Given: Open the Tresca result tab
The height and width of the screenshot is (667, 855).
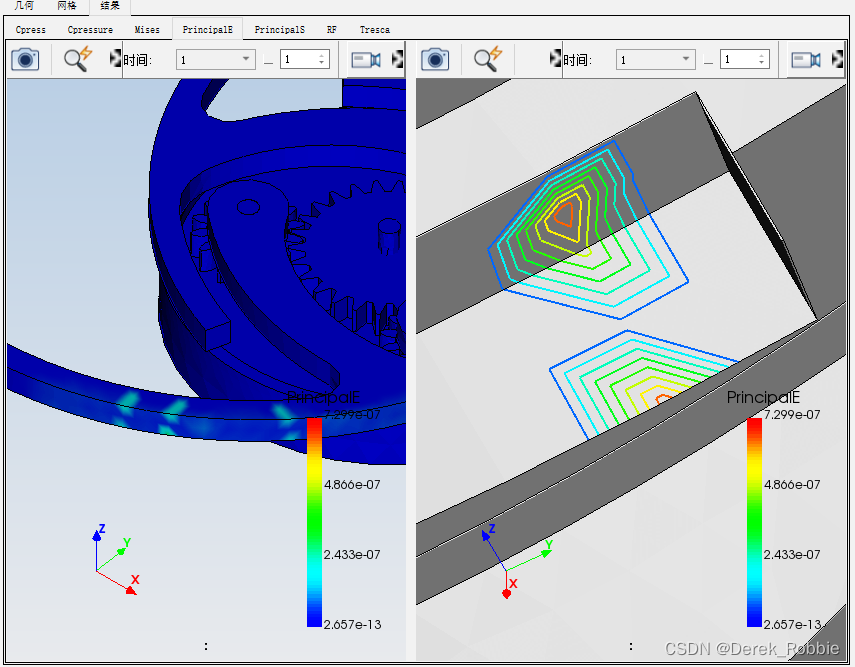Looking at the screenshot, I should tap(375, 29).
